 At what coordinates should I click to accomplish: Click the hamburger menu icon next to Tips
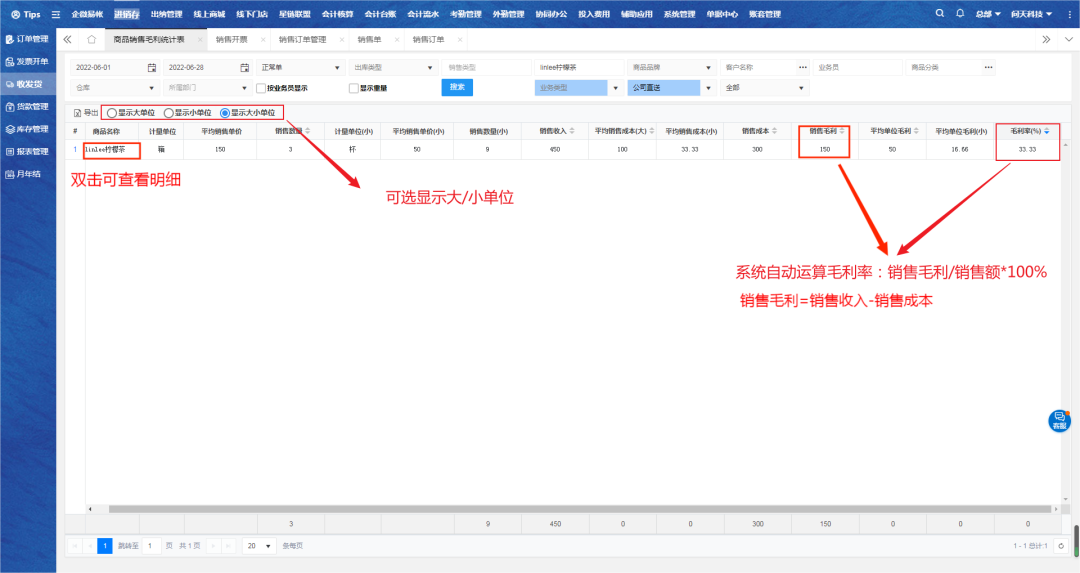[55, 15]
